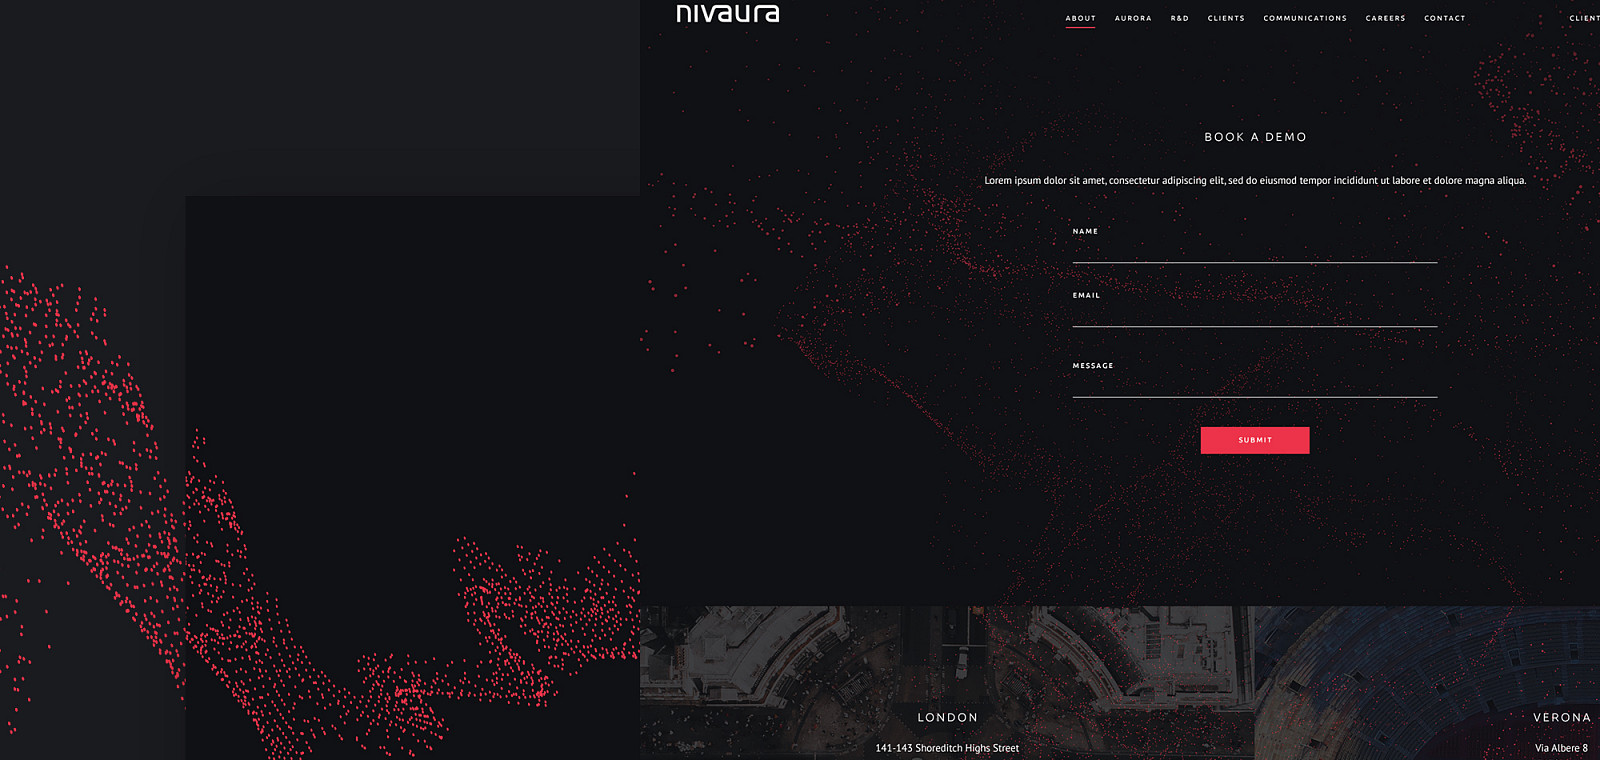Click the nivaura logo
Screen dimensions: 1600x760
click(727, 13)
